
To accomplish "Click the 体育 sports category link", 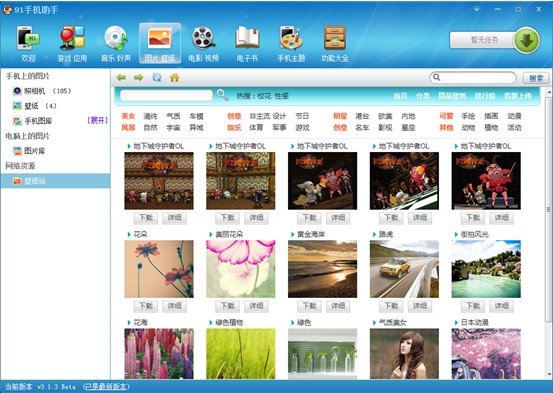I will pyautogui.click(x=256, y=127).
